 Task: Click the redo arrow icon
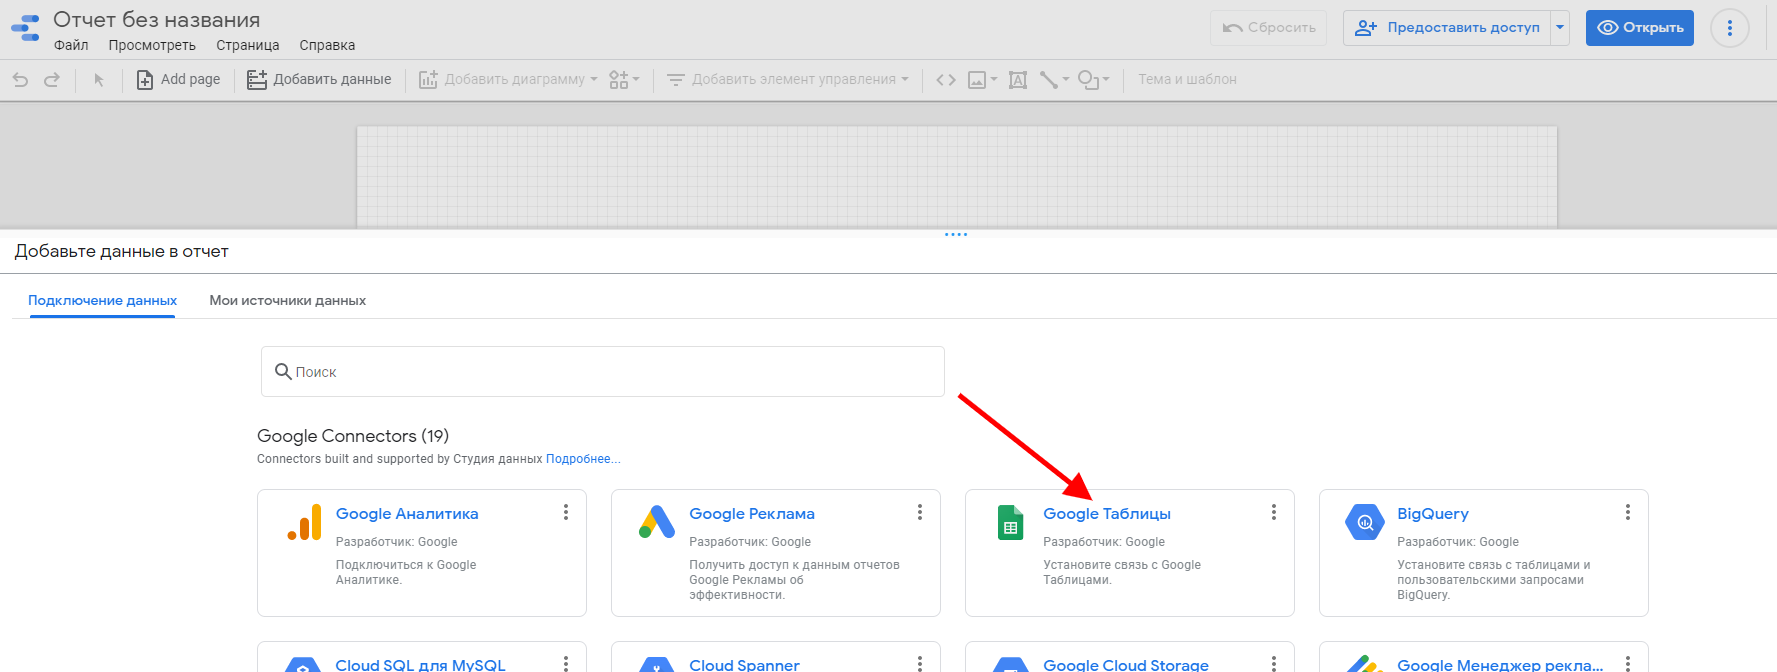coord(52,79)
